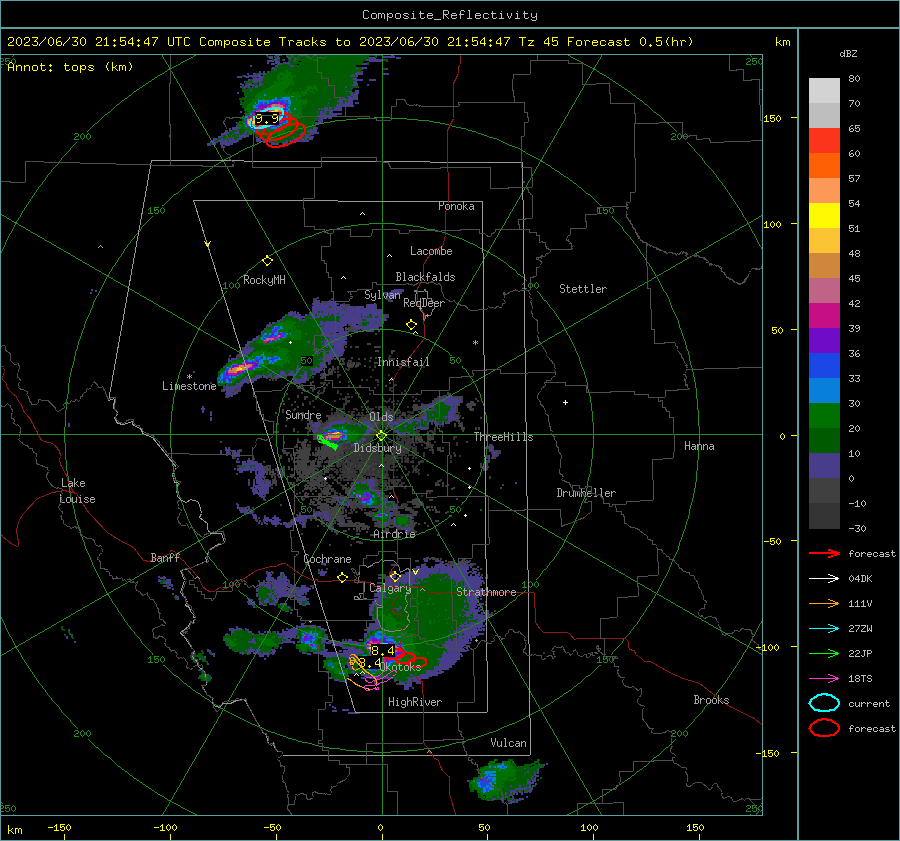
Task: Click the orange 111V arrow legend icon
Action: tap(824, 603)
